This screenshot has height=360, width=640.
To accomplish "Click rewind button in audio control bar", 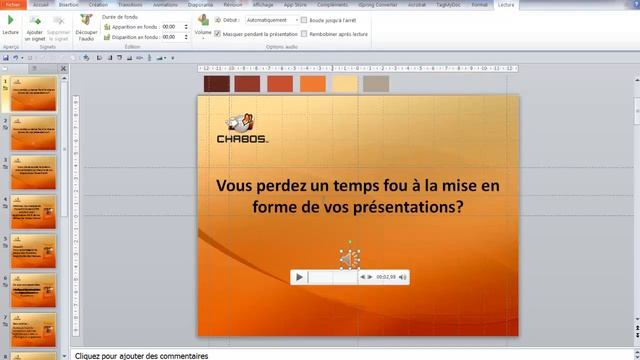I will click(362, 277).
